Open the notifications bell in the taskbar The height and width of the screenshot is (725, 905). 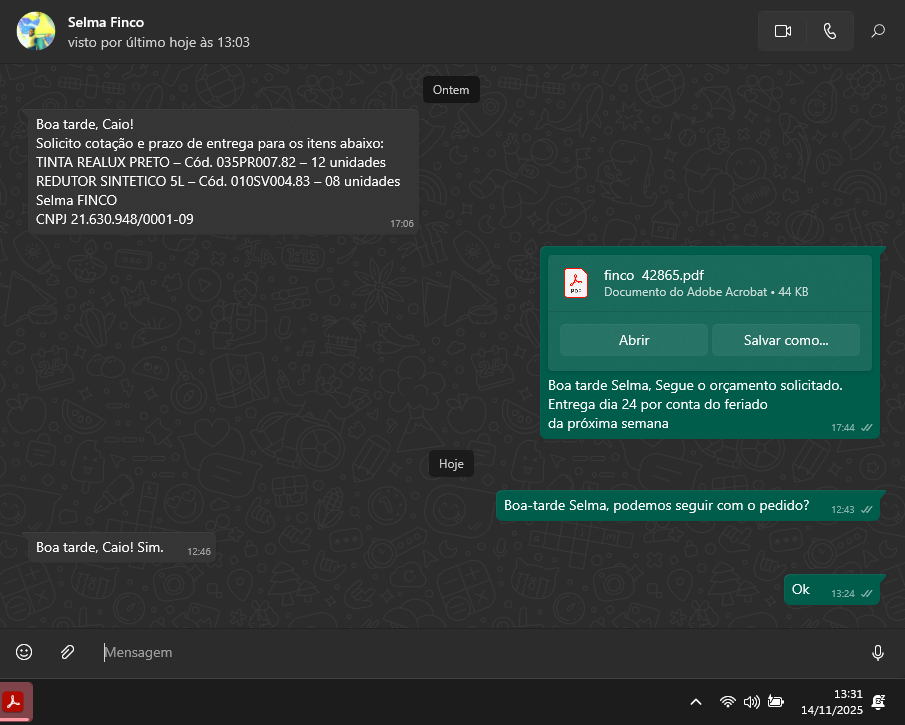coord(878,702)
